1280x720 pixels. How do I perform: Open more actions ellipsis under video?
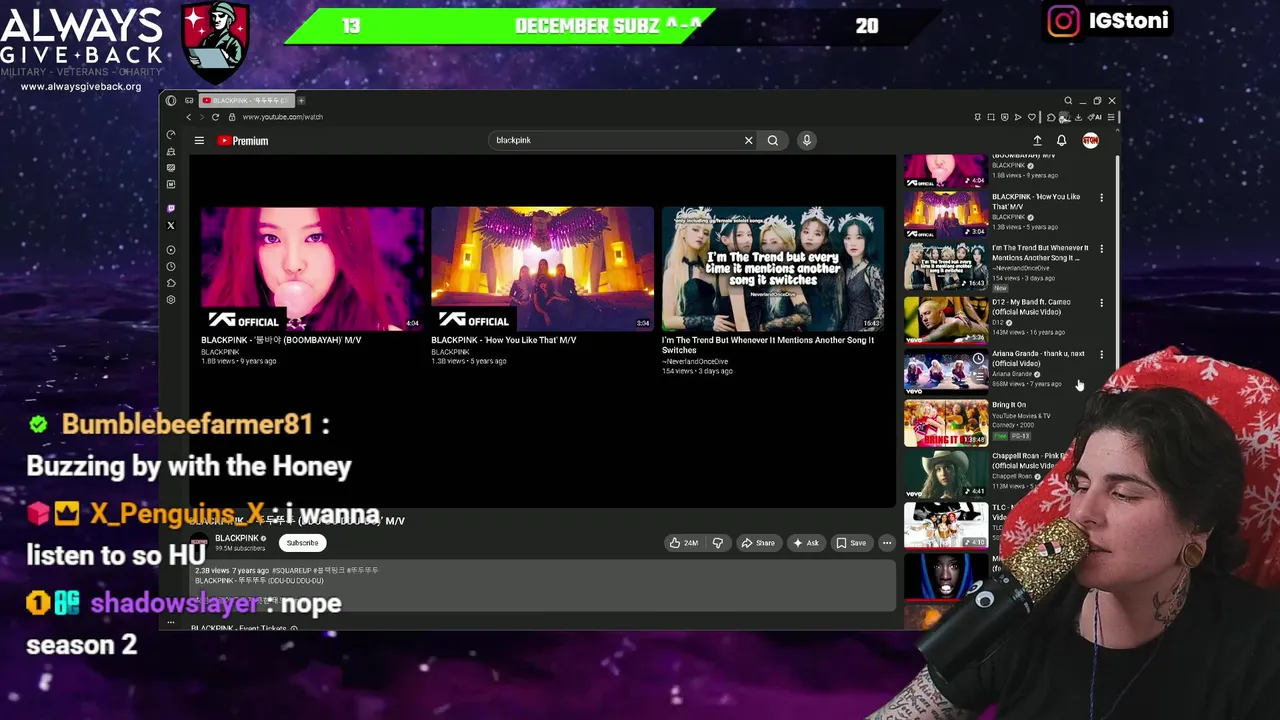[886, 543]
